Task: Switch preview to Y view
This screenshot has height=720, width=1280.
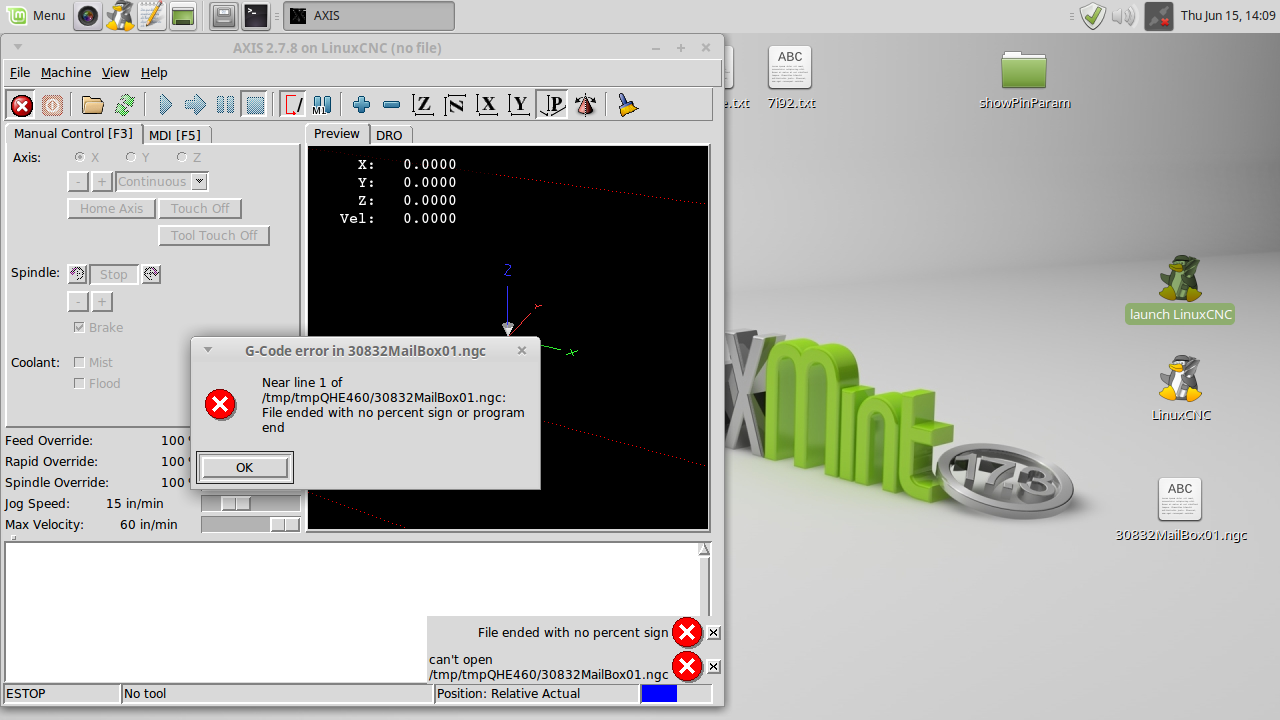Action: (x=519, y=105)
